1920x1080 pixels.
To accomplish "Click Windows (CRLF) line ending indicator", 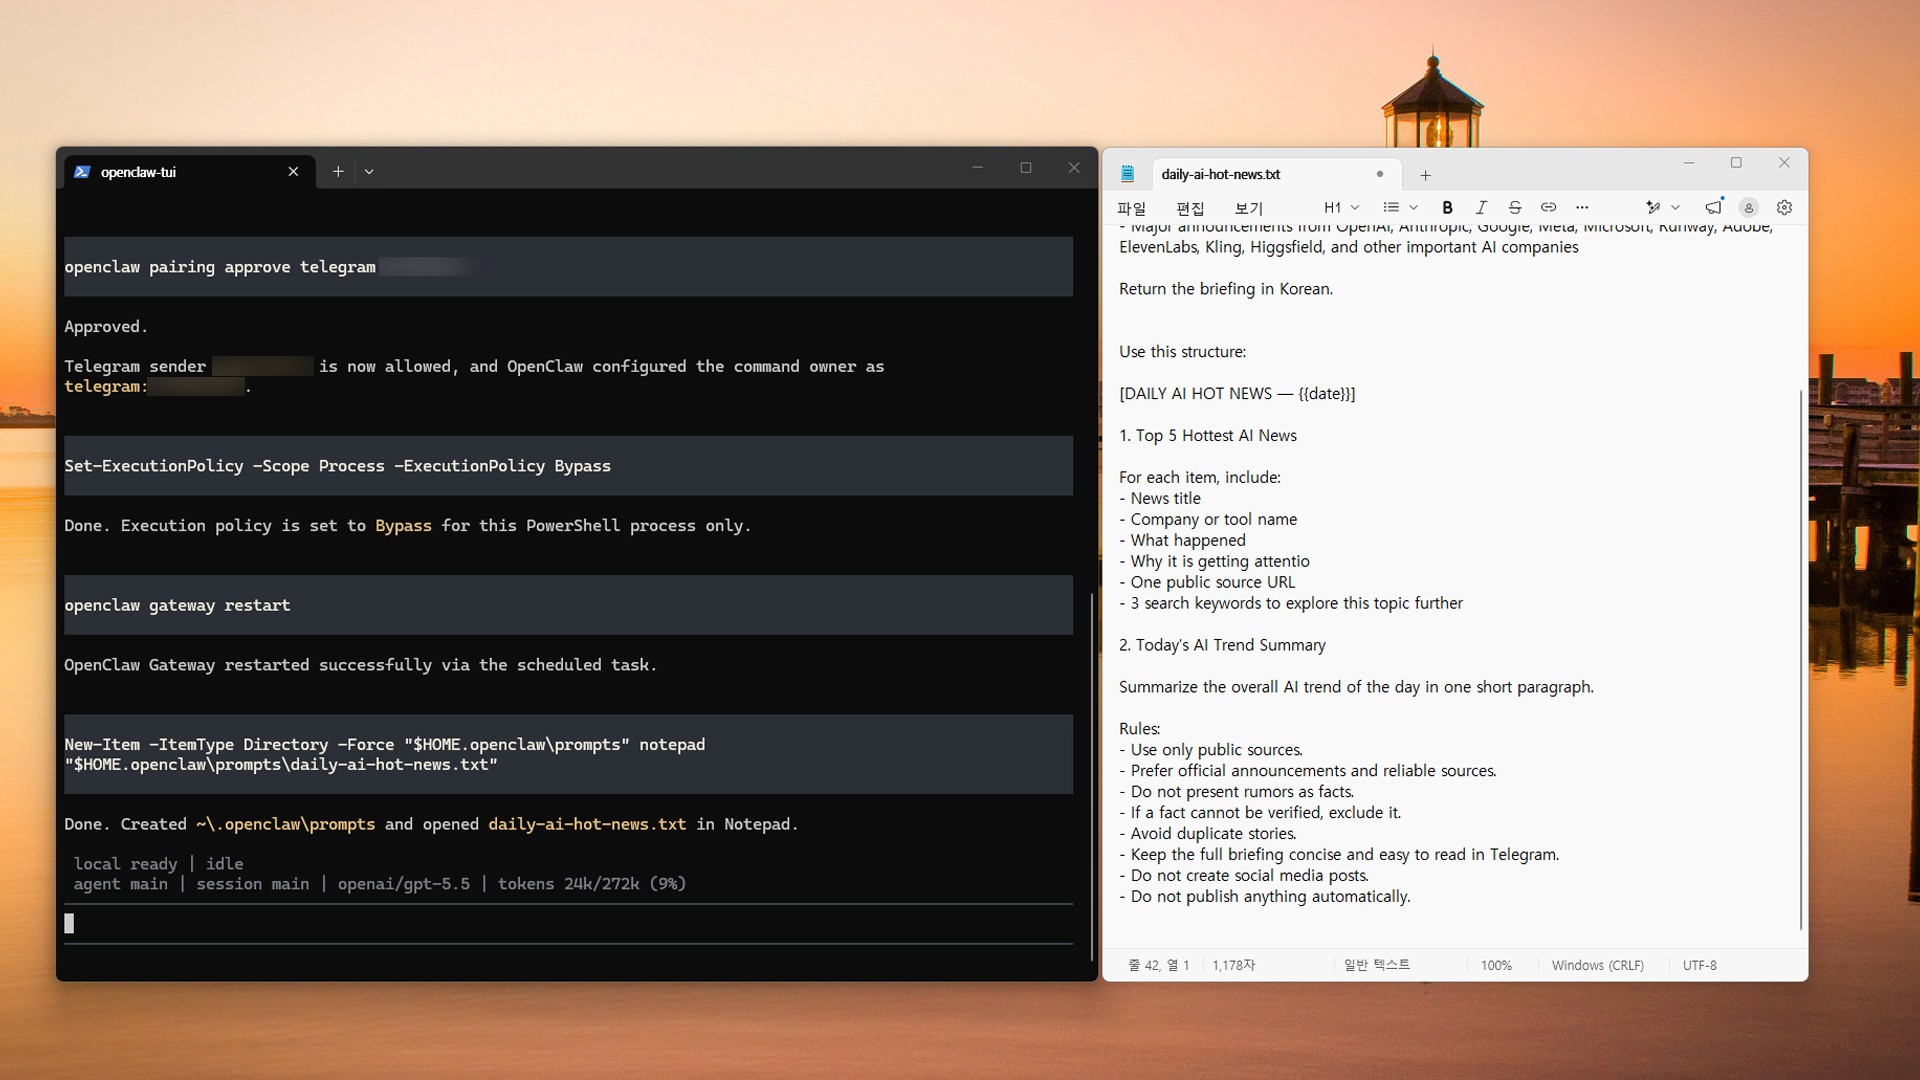I will coord(1597,965).
